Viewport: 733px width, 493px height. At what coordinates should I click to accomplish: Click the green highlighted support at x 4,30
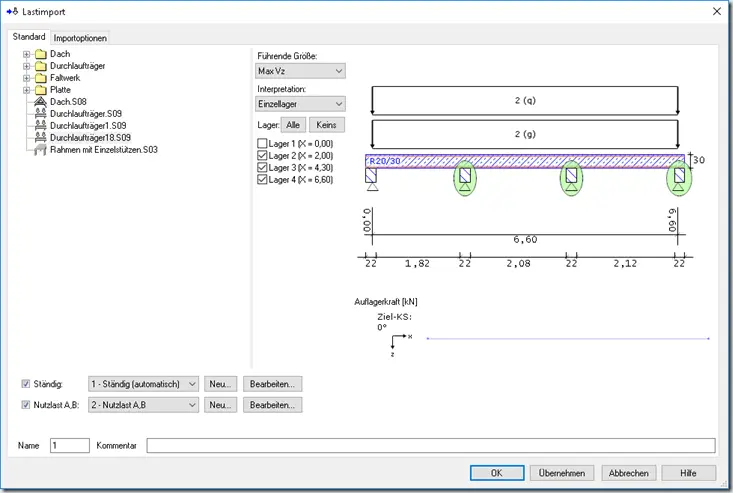click(571, 178)
